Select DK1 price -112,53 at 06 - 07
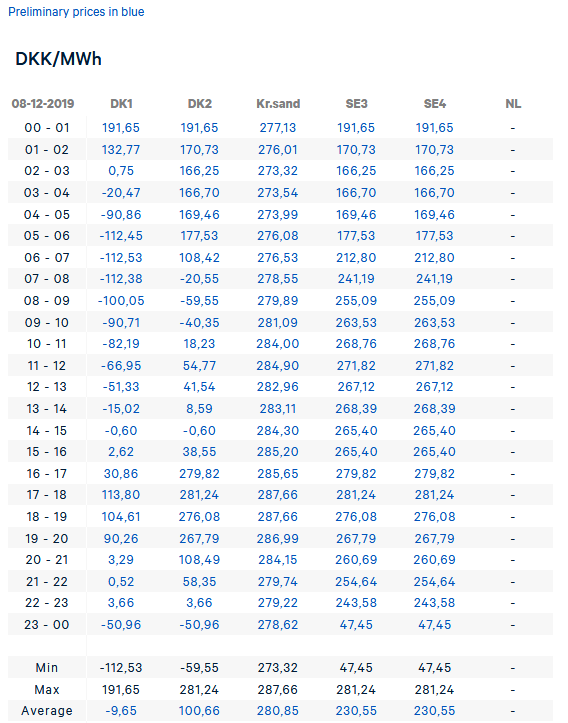The width and height of the screenshot is (568, 723). pyautogui.click(x=121, y=258)
